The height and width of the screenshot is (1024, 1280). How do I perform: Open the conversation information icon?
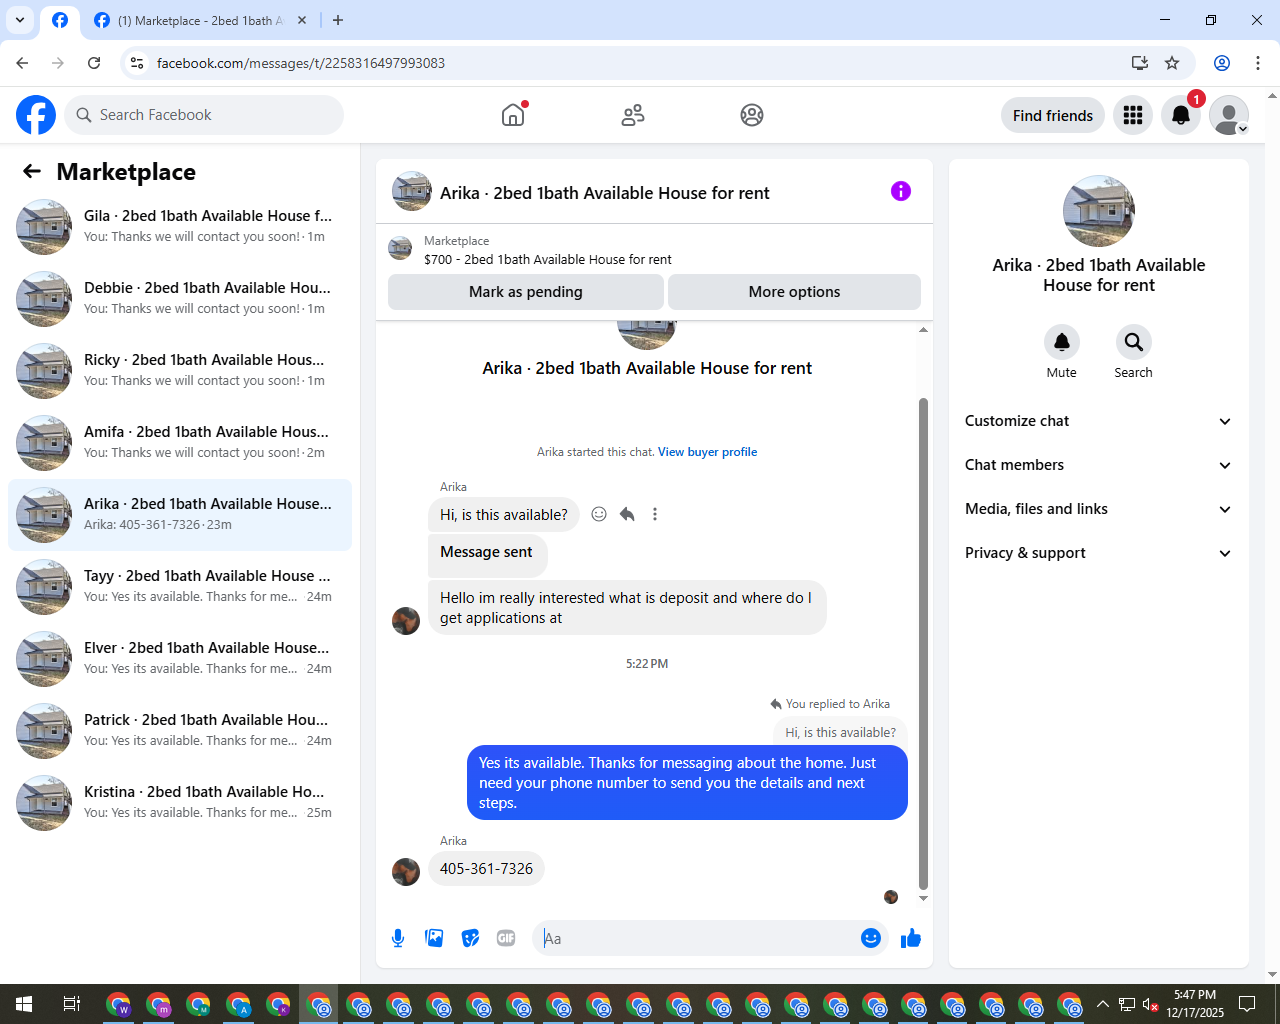click(901, 191)
